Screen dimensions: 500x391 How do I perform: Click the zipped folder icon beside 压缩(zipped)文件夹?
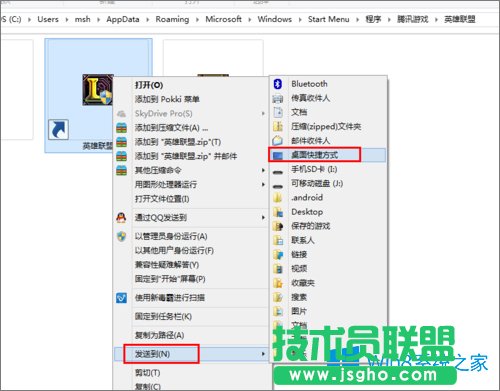(278, 127)
